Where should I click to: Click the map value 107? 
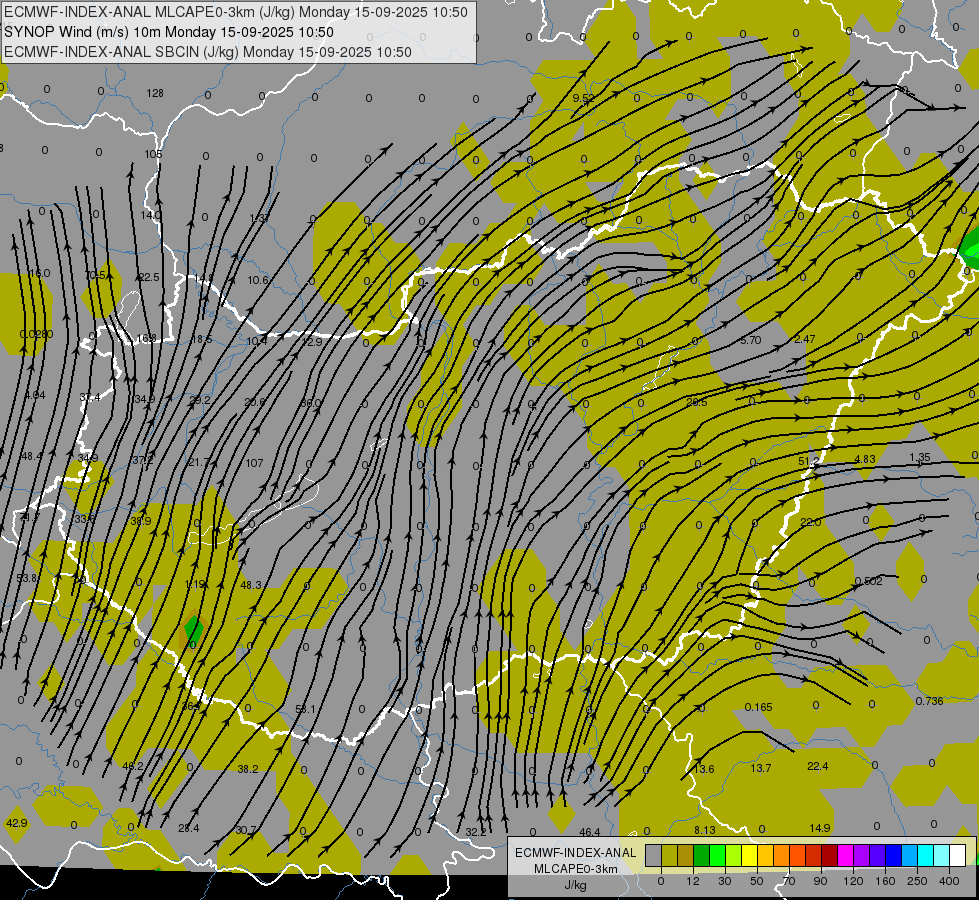[254, 463]
